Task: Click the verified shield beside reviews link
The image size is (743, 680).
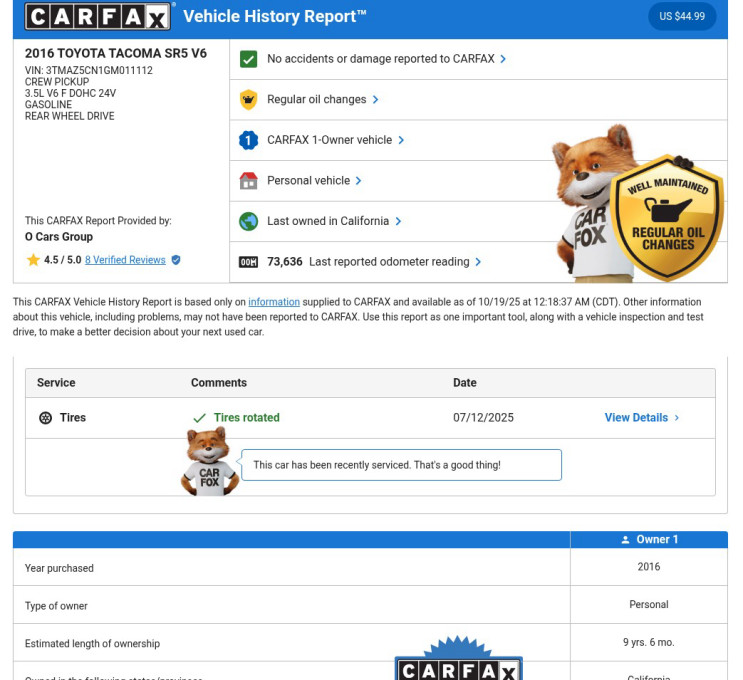Action: [176, 260]
